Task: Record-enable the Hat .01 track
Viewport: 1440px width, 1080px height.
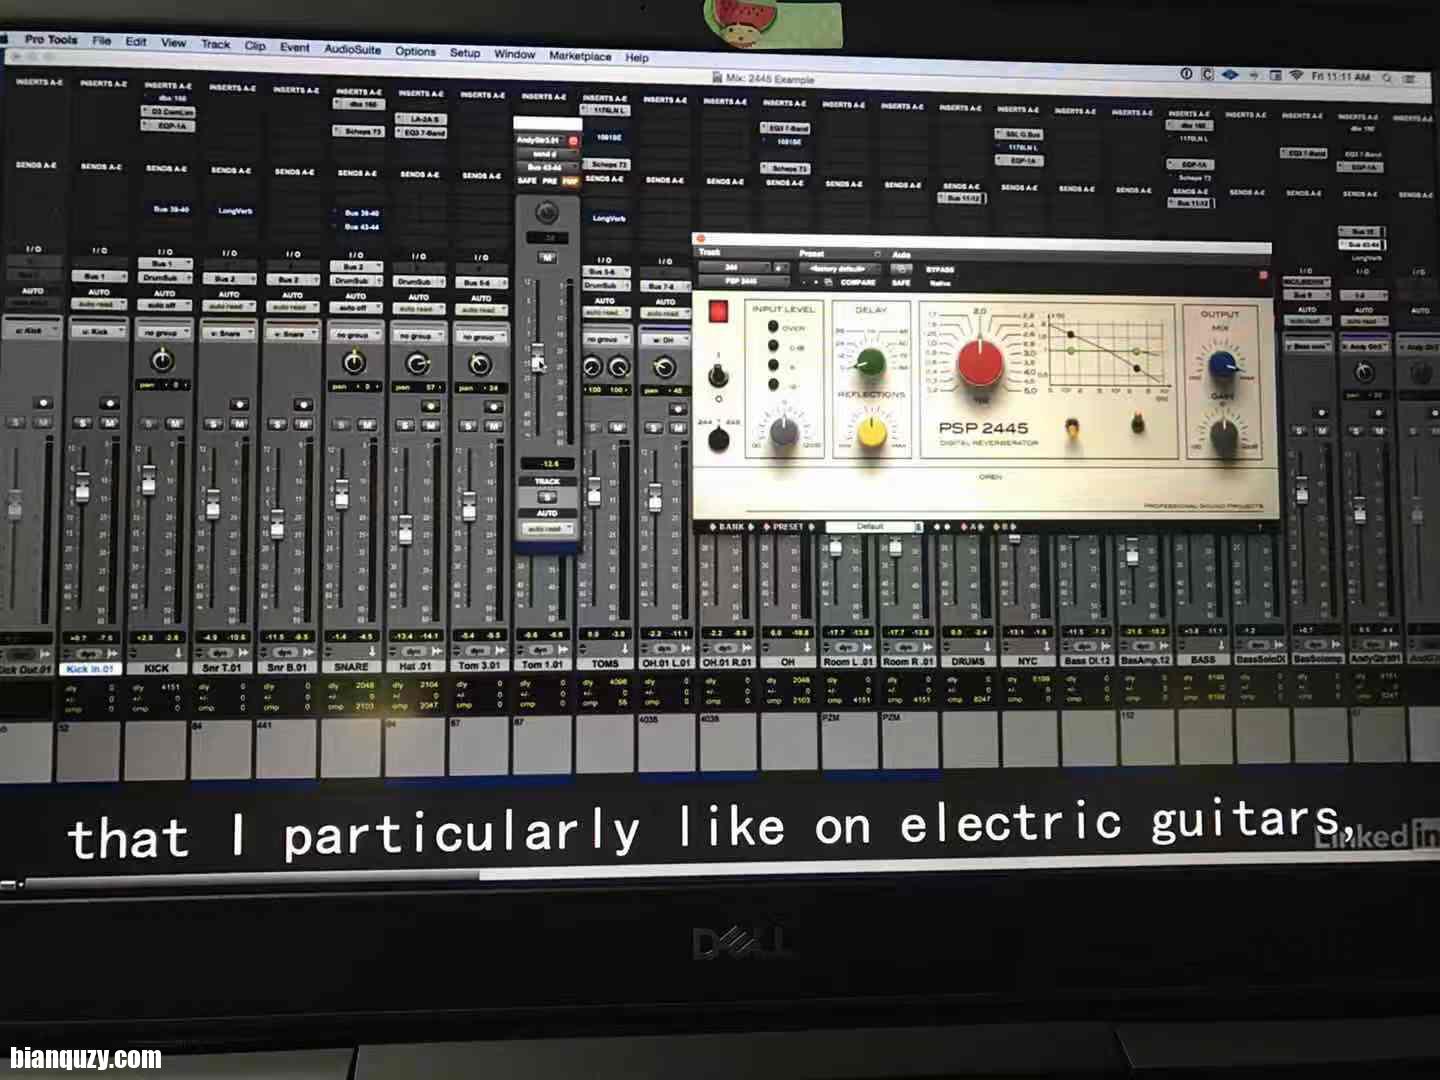Action: [x=430, y=406]
